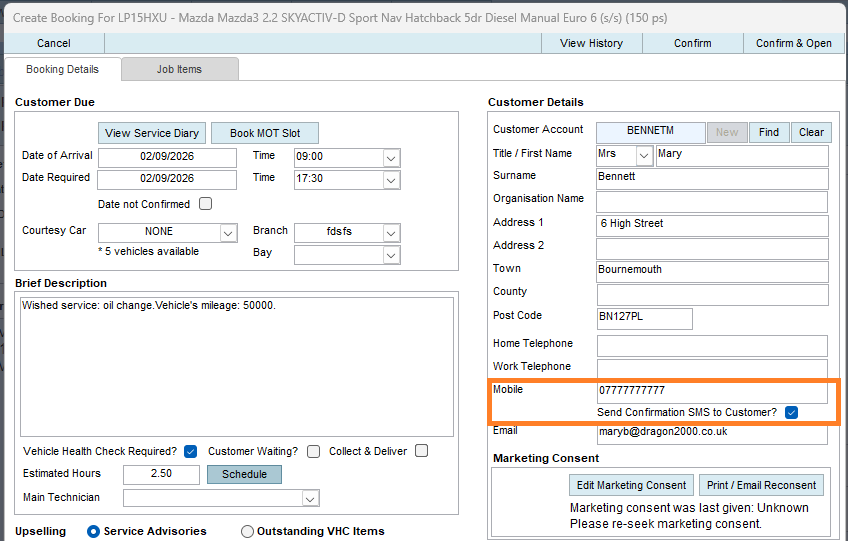Edit the Email field maryb@dragon2000.co.uk
The height and width of the screenshot is (541, 848).
coord(712,434)
